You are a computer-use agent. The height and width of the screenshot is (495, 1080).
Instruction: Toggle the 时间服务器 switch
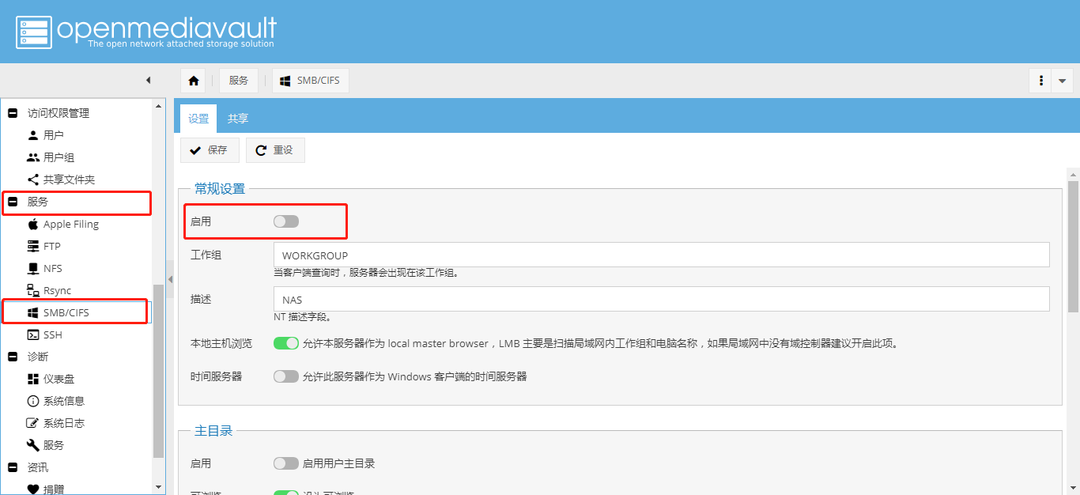coord(286,377)
